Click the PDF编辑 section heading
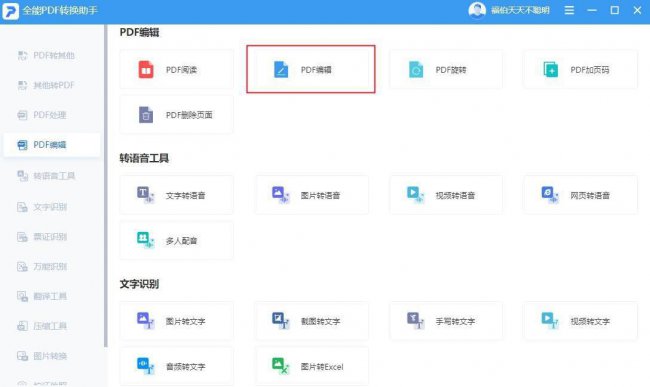 [x=139, y=32]
